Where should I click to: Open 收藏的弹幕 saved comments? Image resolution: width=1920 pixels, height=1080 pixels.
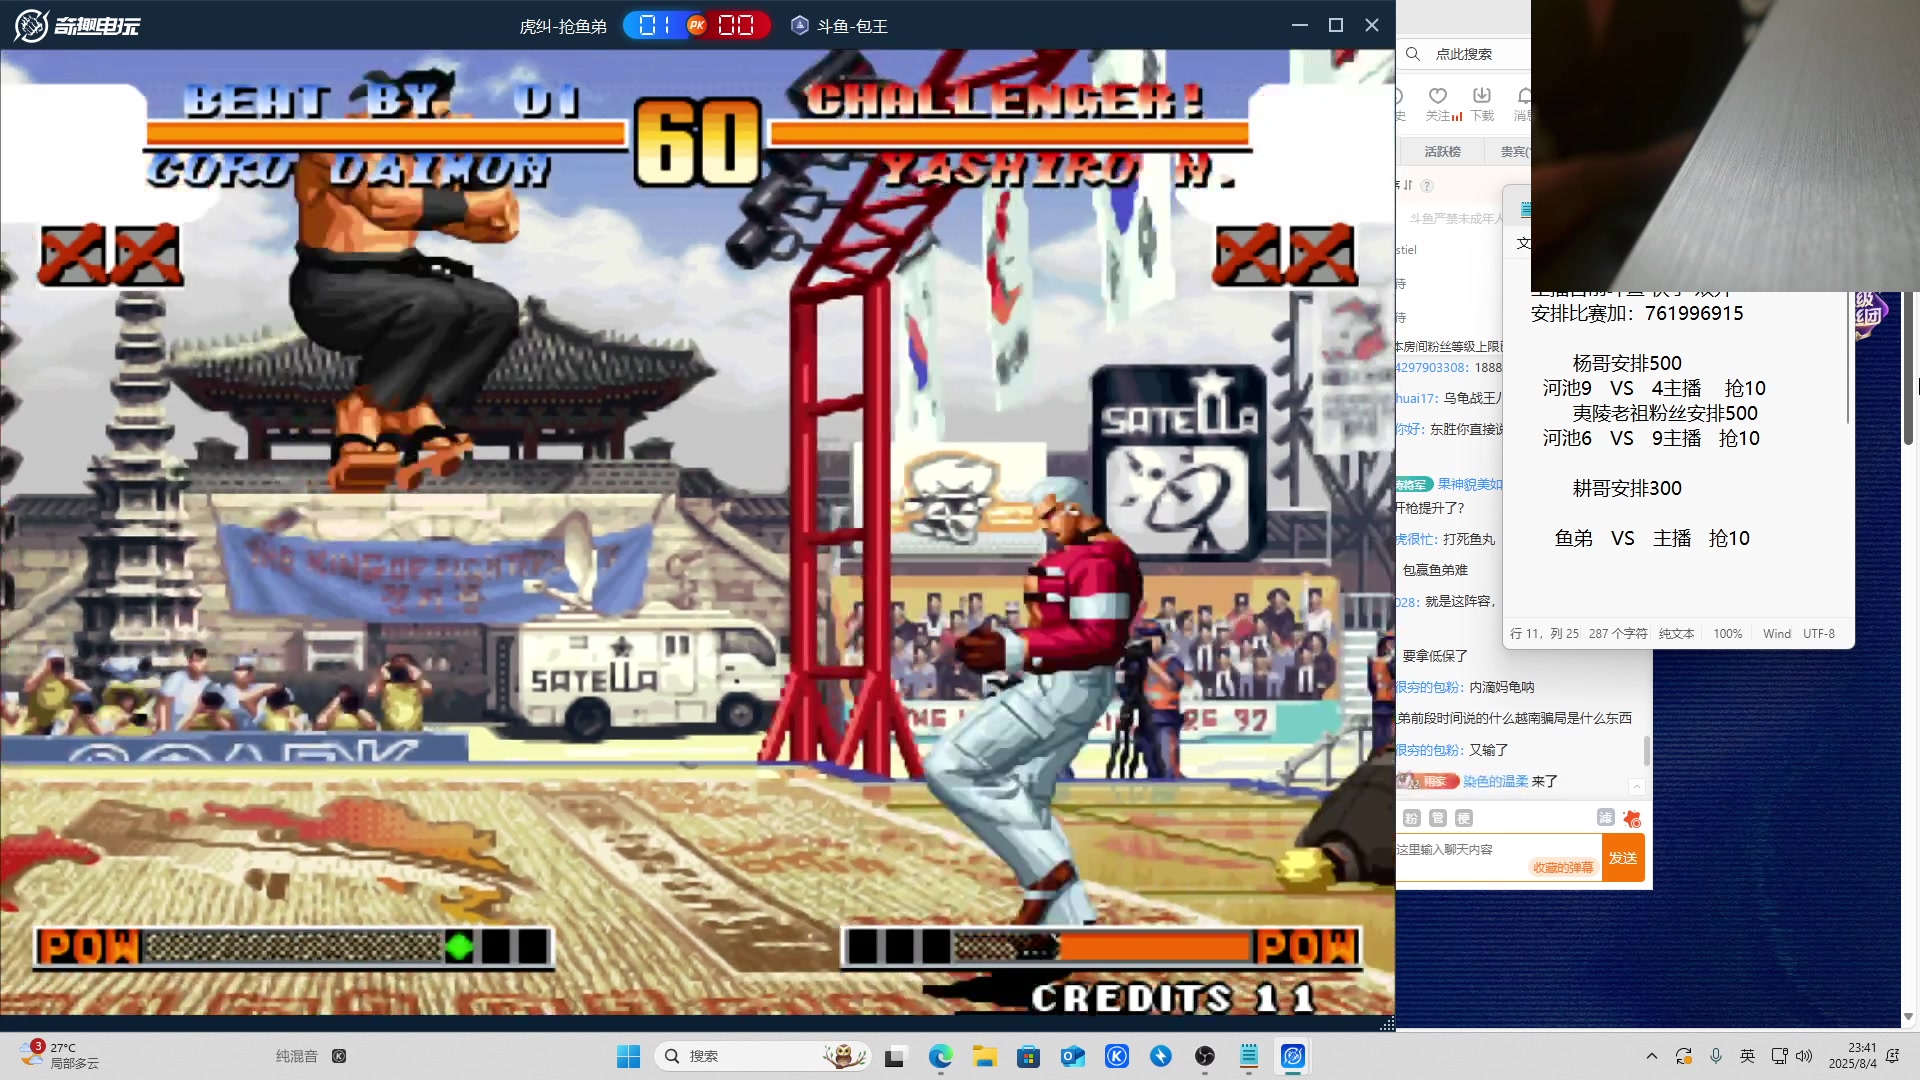click(1562, 867)
